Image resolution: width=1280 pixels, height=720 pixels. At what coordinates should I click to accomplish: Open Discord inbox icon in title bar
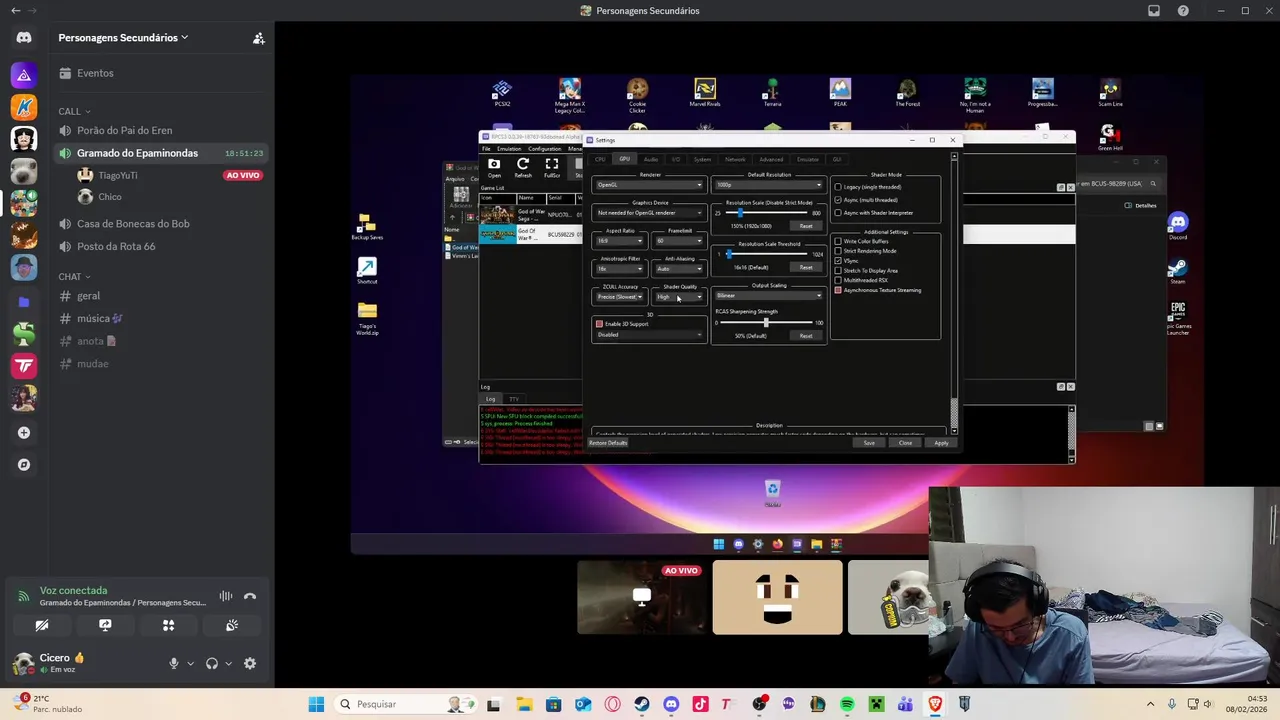click(1154, 11)
